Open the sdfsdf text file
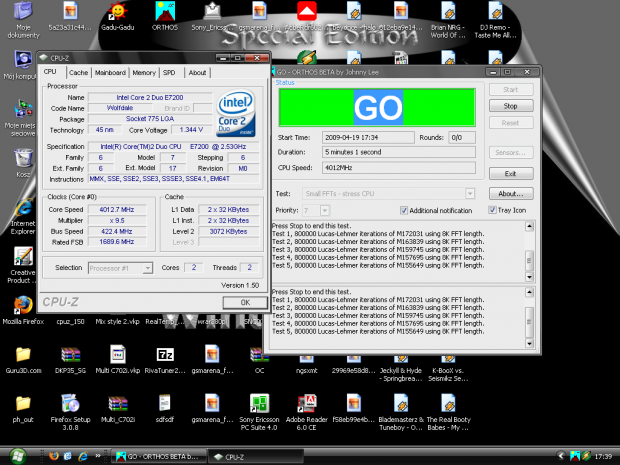620x465 pixels. tap(165, 409)
